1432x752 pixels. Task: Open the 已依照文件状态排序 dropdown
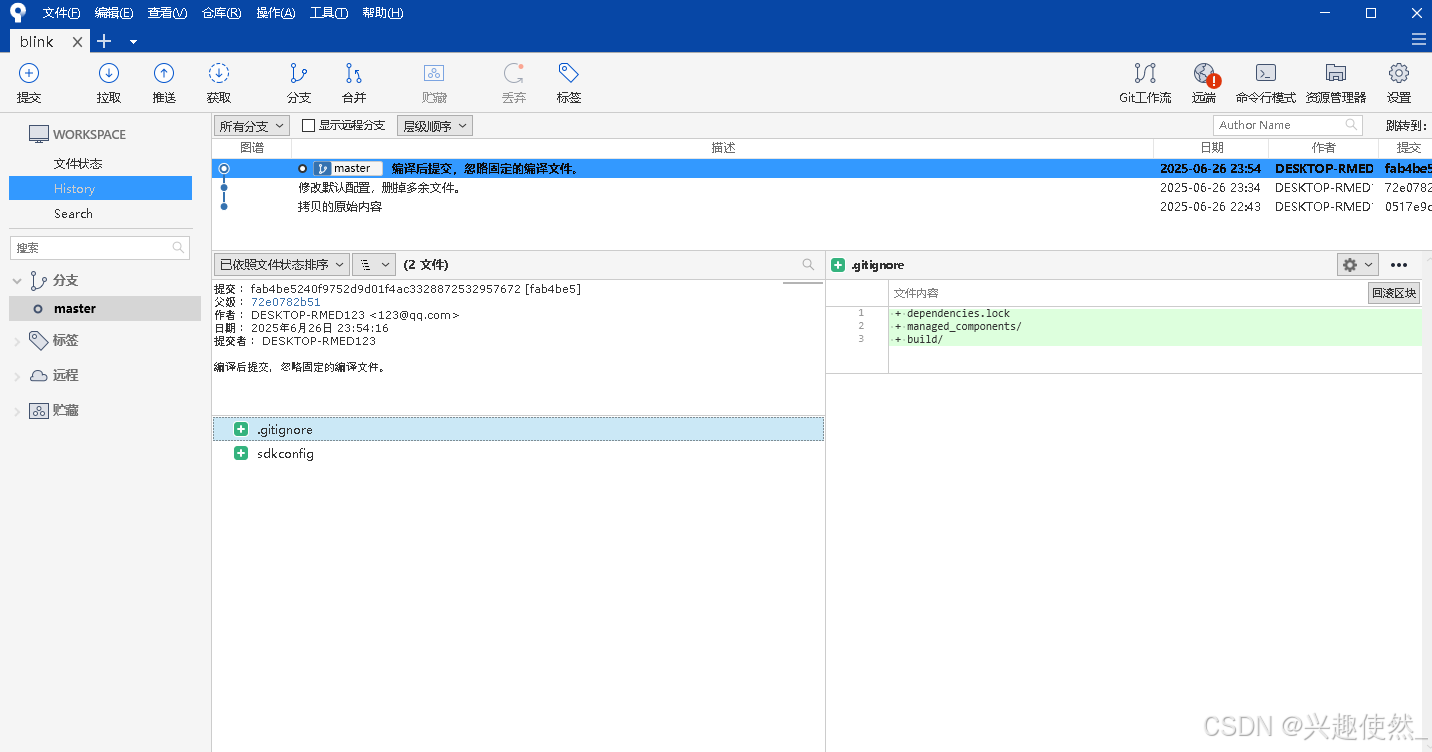(281, 265)
